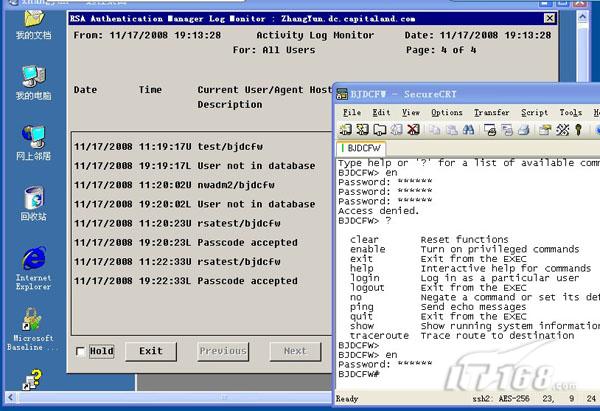Click ssh2: AES-256 status bar entry
Screen dimensions: 600x411
(x=501, y=399)
